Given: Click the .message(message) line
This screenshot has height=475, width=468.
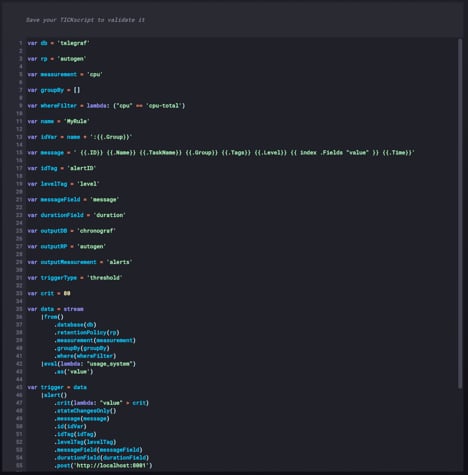Looking at the screenshot, I should click(x=82, y=419).
